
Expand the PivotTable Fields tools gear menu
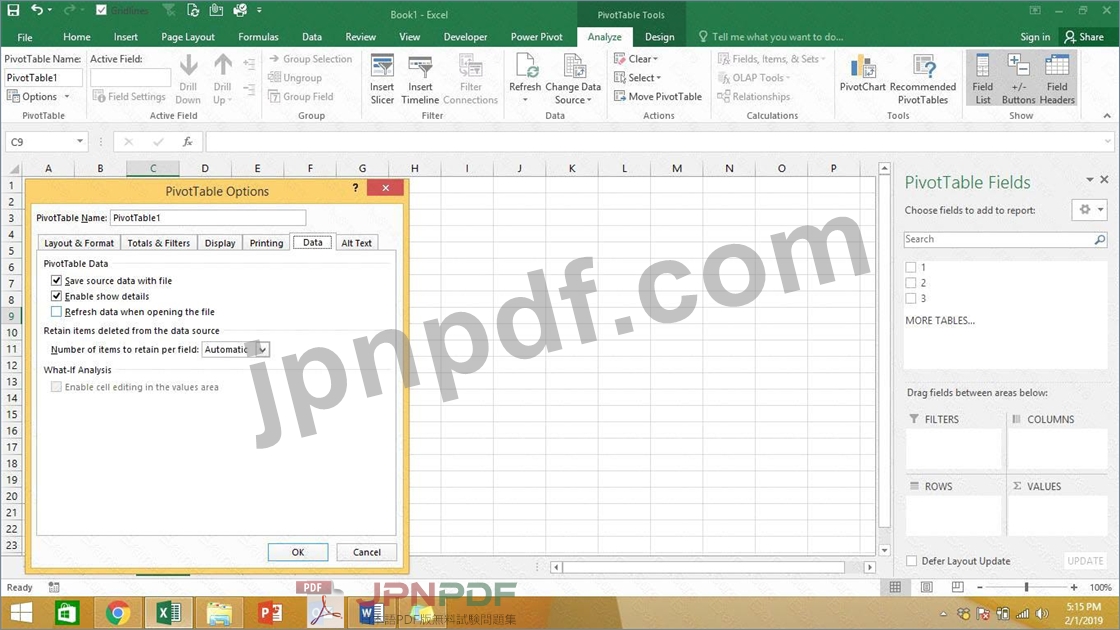point(1088,210)
